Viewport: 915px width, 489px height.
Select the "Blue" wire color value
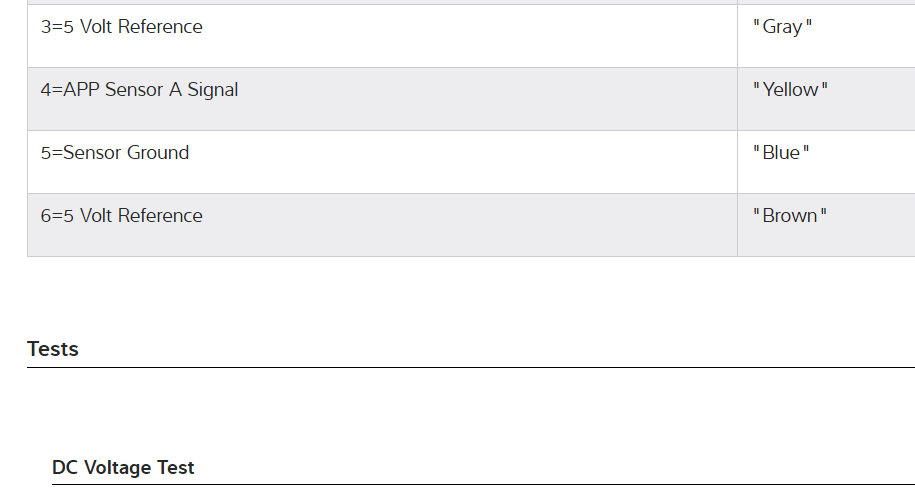tap(781, 153)
